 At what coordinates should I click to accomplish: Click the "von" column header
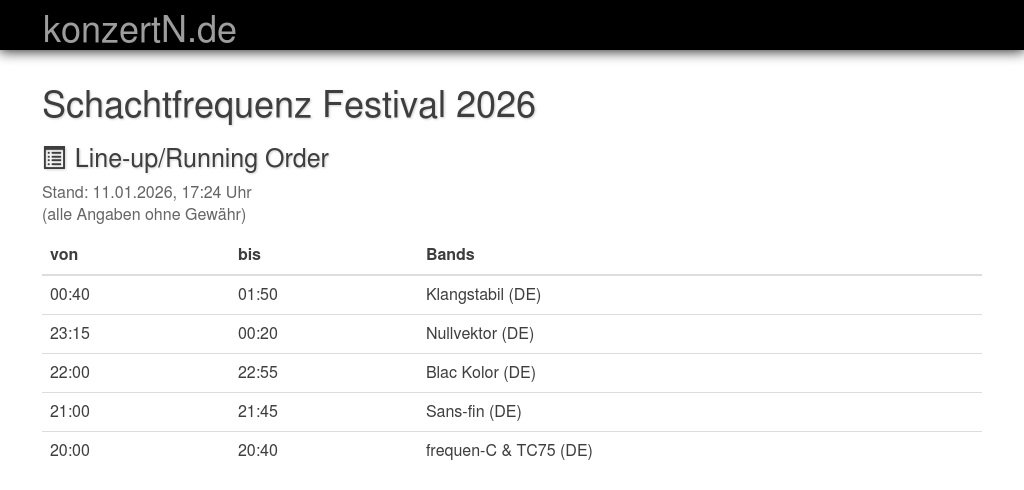64,254
